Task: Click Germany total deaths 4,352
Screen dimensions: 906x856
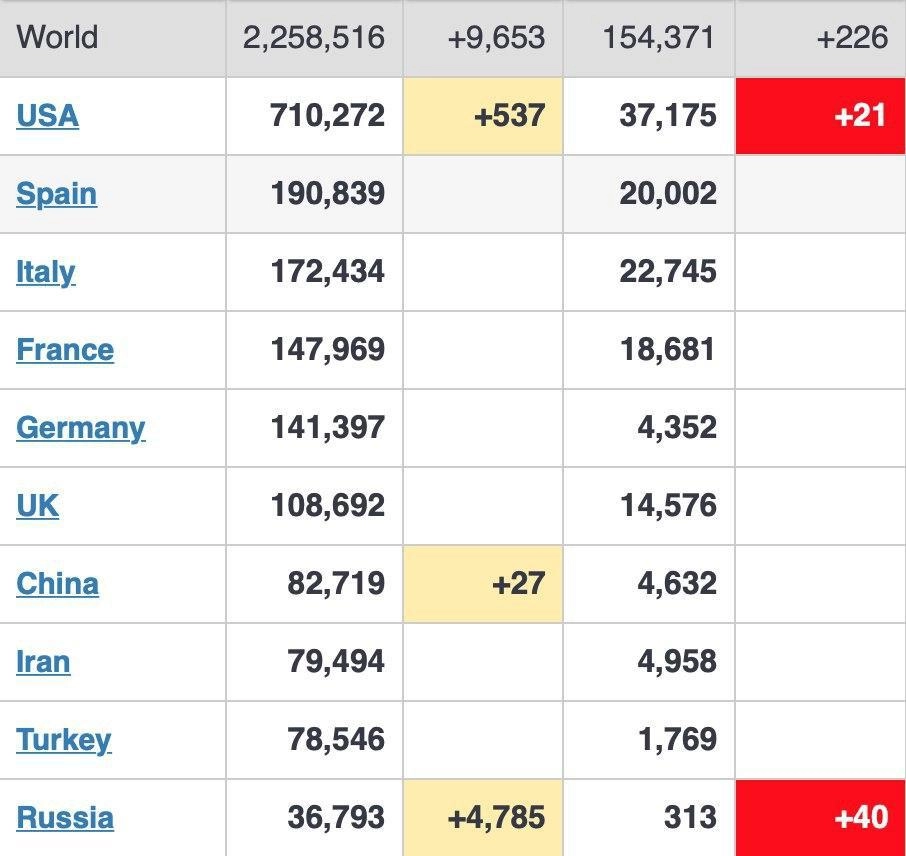Action: [x=676, y=428]
